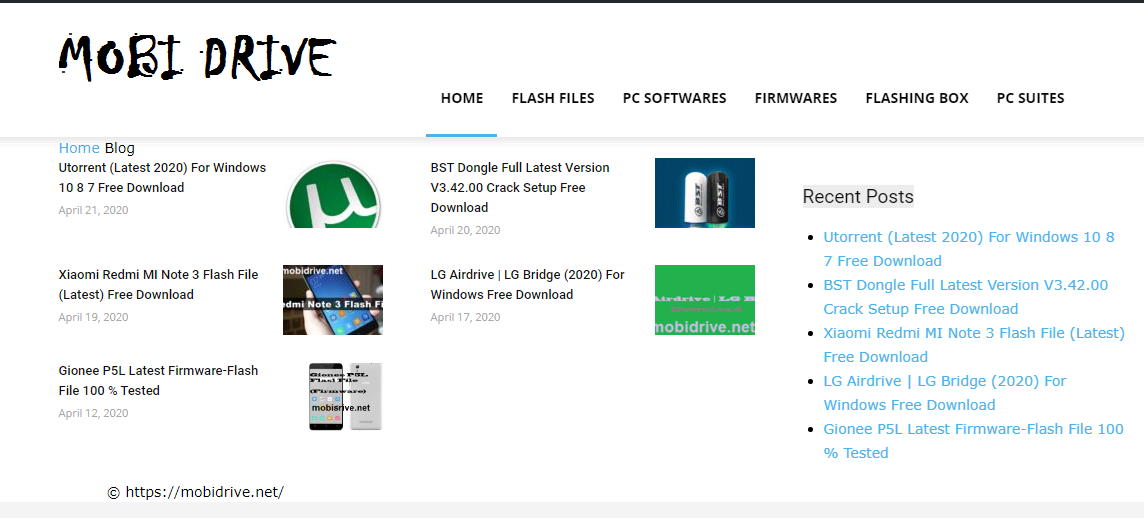Click the Mobi Drive site logo
Viewport: 1144px width, 518px height.
[x=197, y=57]
